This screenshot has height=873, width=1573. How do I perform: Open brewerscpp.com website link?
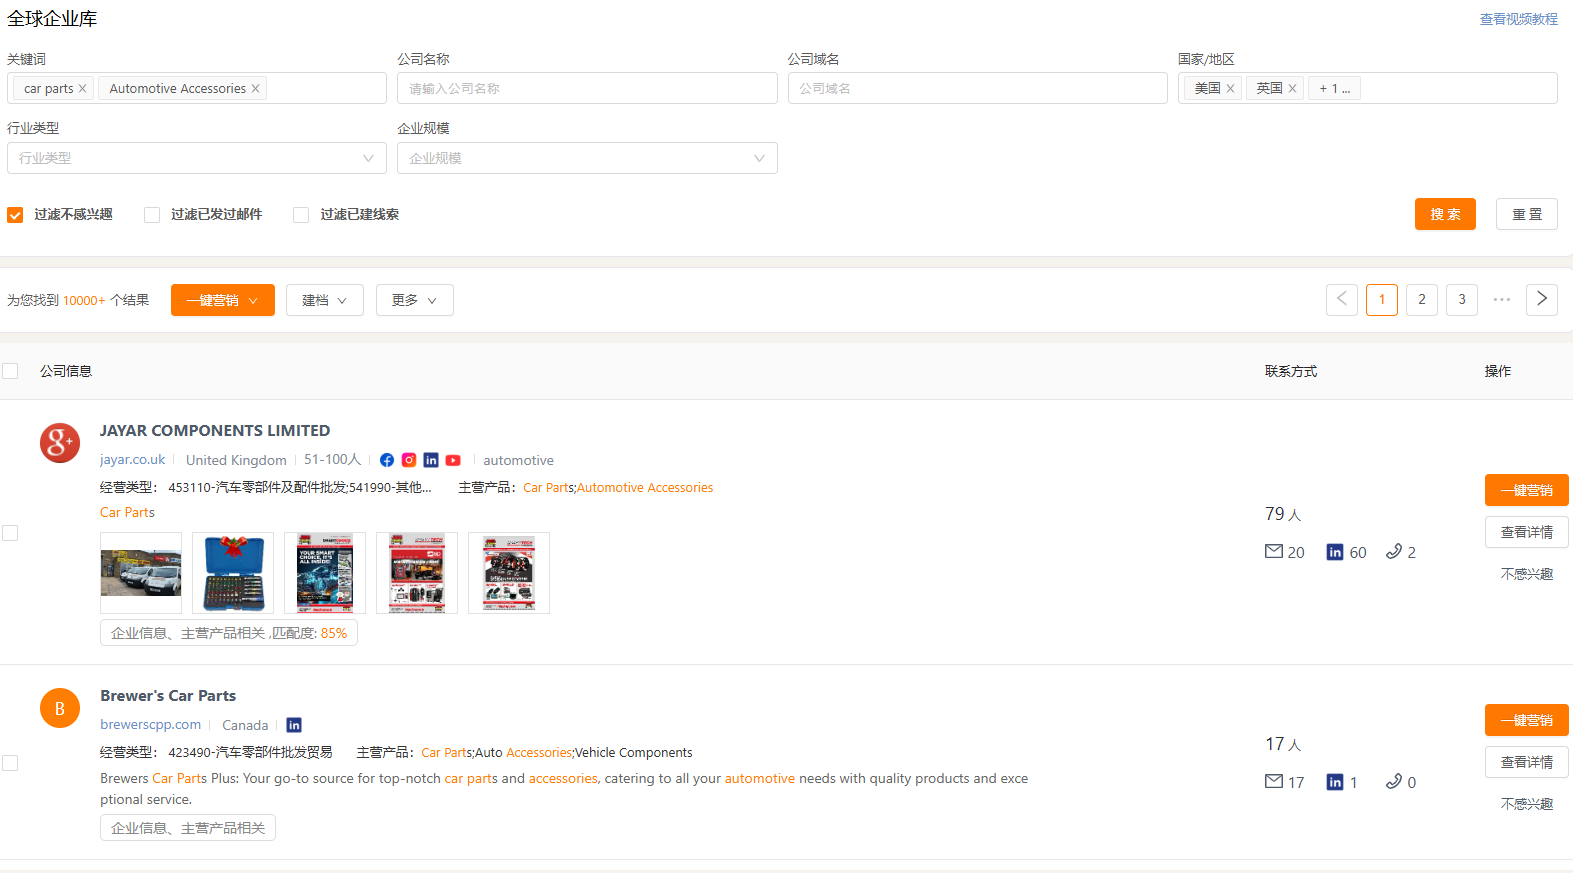pos(150,725)
